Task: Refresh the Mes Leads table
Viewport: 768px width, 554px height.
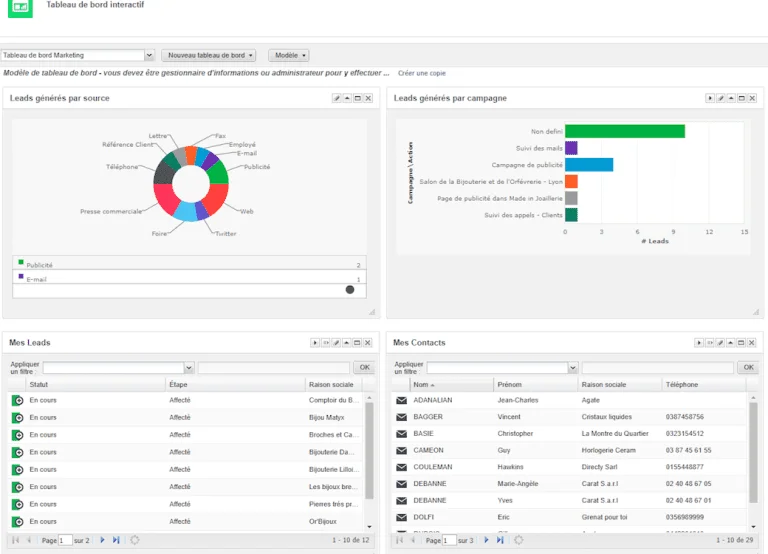Action: tap(134, 540)
